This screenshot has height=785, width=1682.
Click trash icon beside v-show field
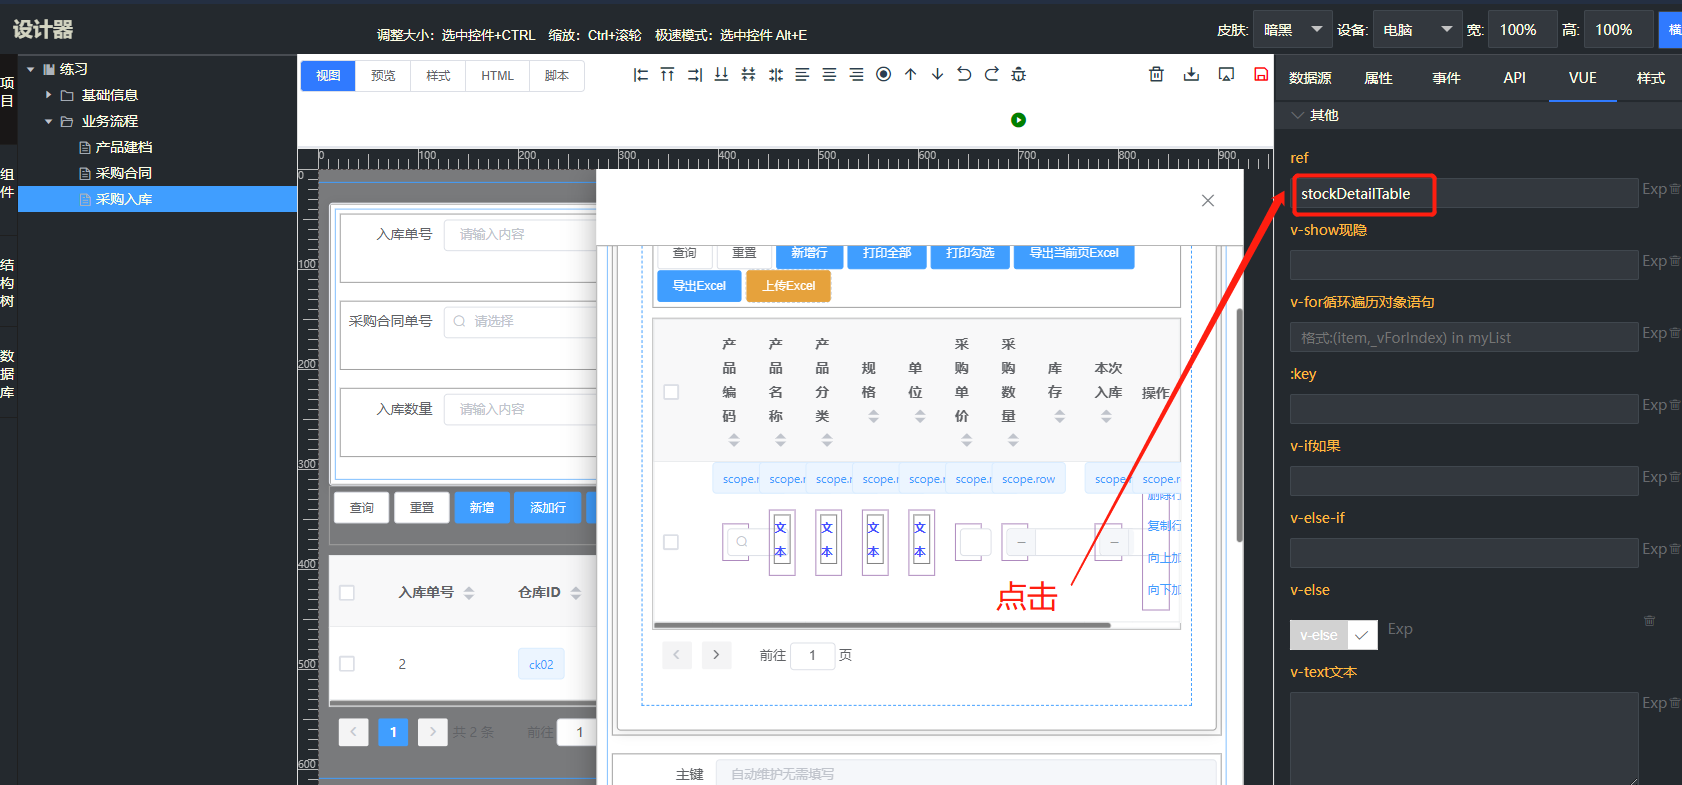pyautogui.click(x=1675, y=261)
